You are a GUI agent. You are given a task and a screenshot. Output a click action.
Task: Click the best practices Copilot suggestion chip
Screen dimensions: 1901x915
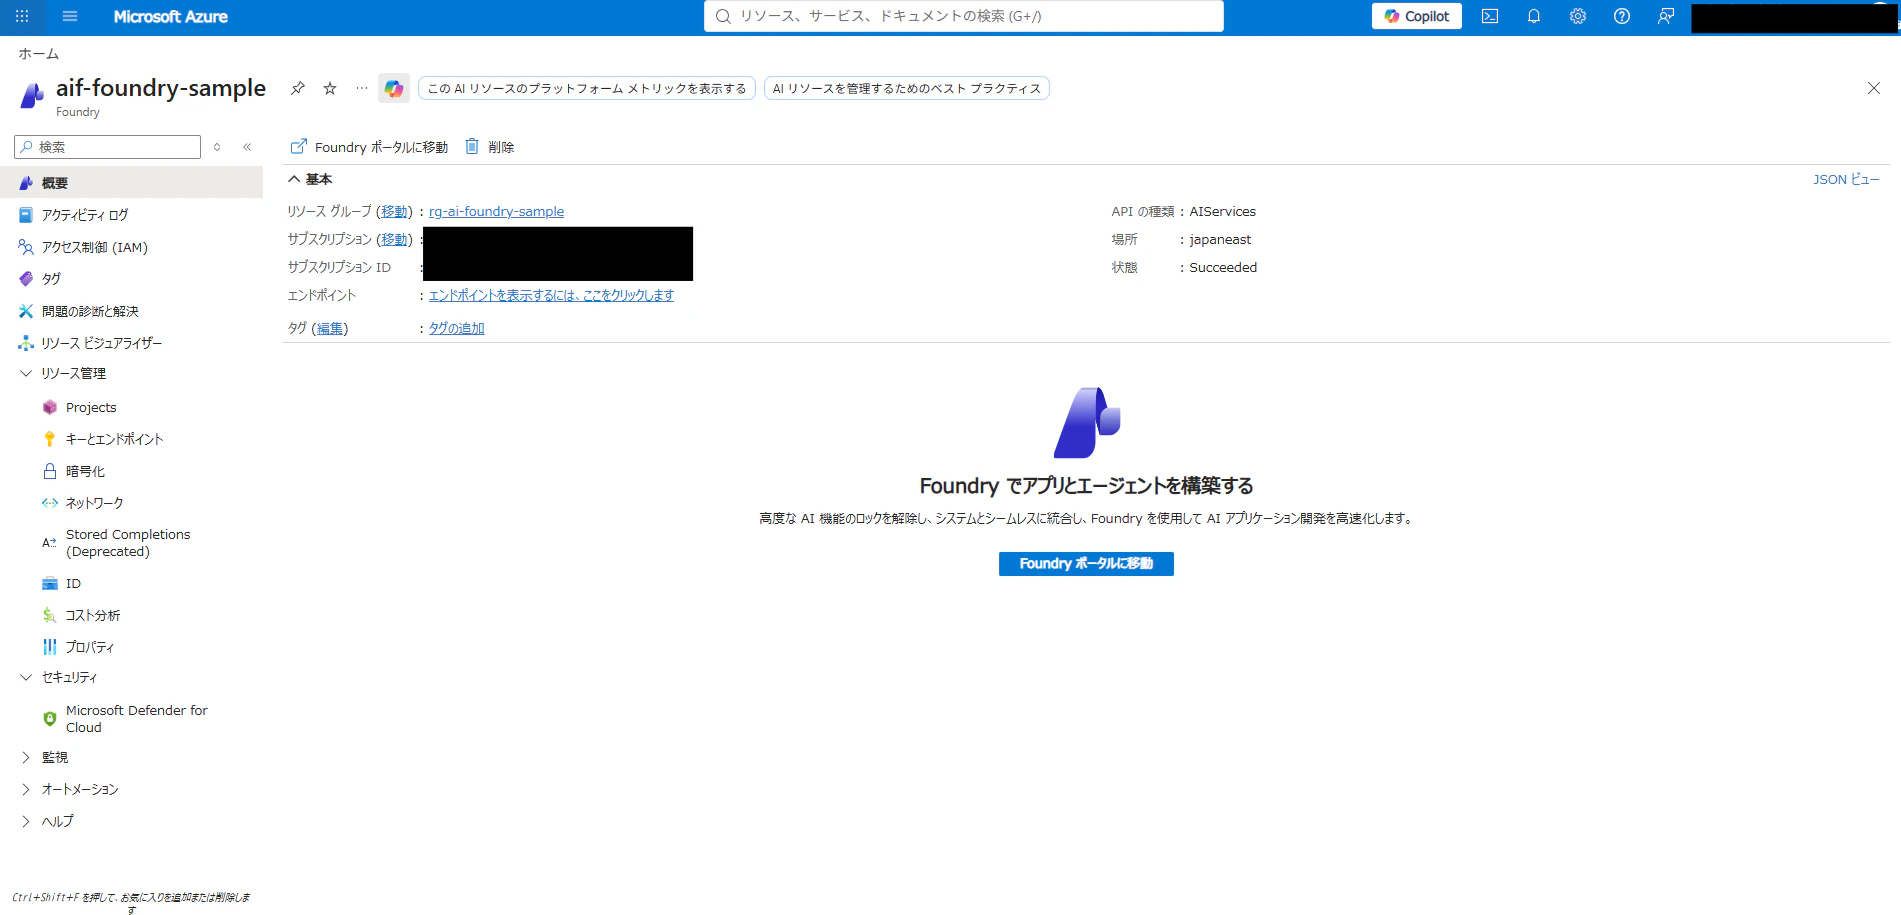point(907,88)
